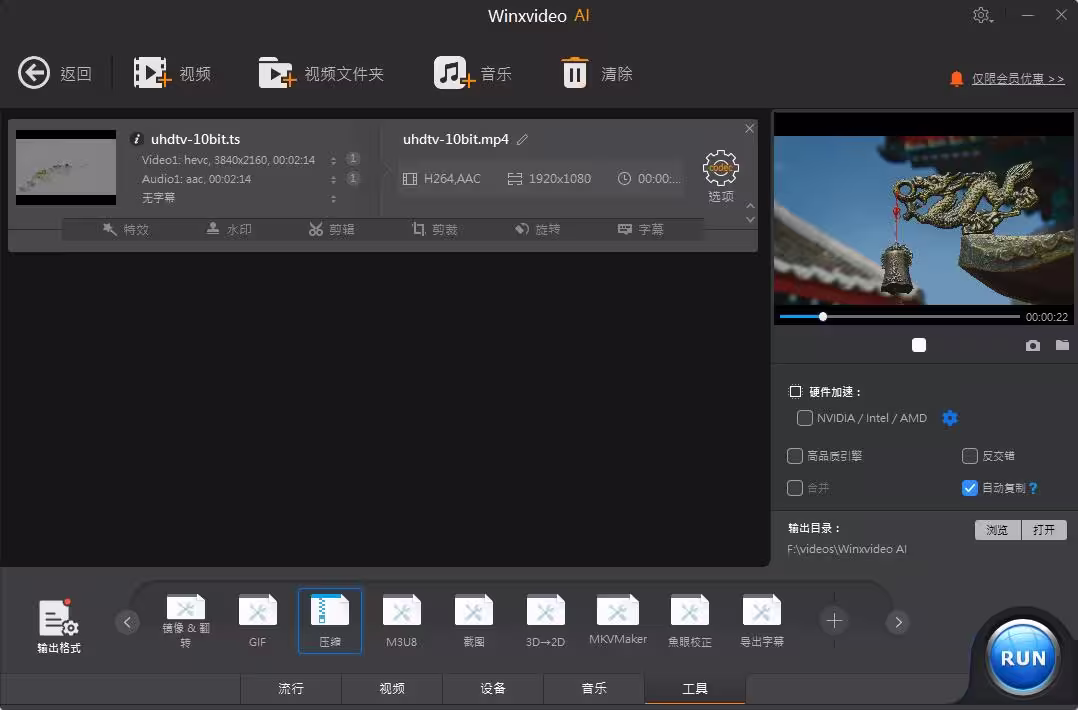Click the 1920x1080 output resolution
The height and width of the screenshot is (710, 1078).
(x=549, y=179)
